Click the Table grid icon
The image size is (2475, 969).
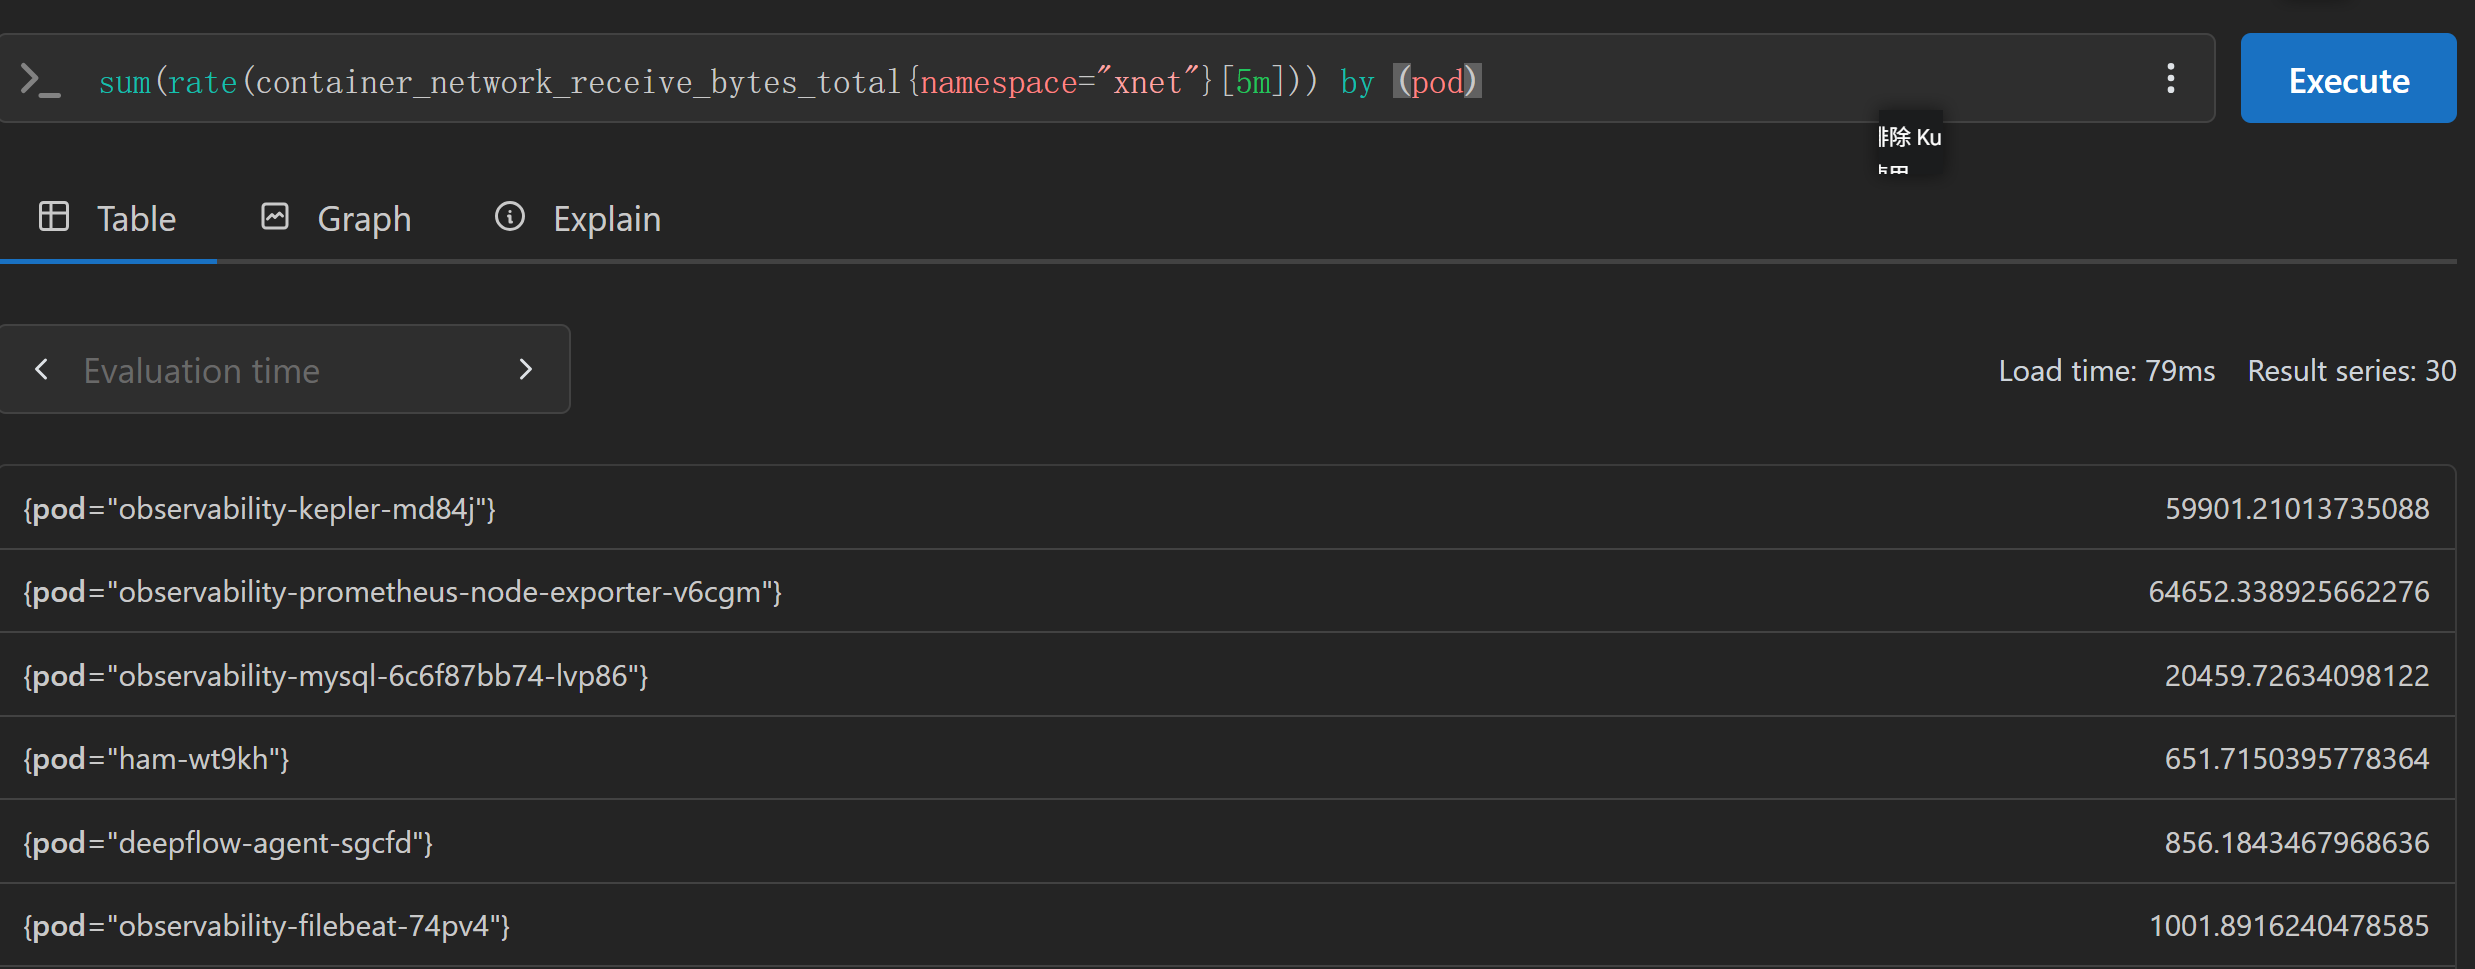[x=54, y=217]
